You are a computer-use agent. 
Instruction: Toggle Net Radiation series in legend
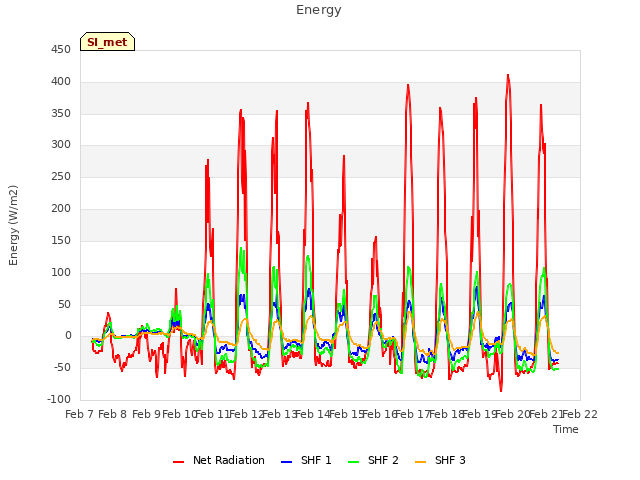(219, 460)
